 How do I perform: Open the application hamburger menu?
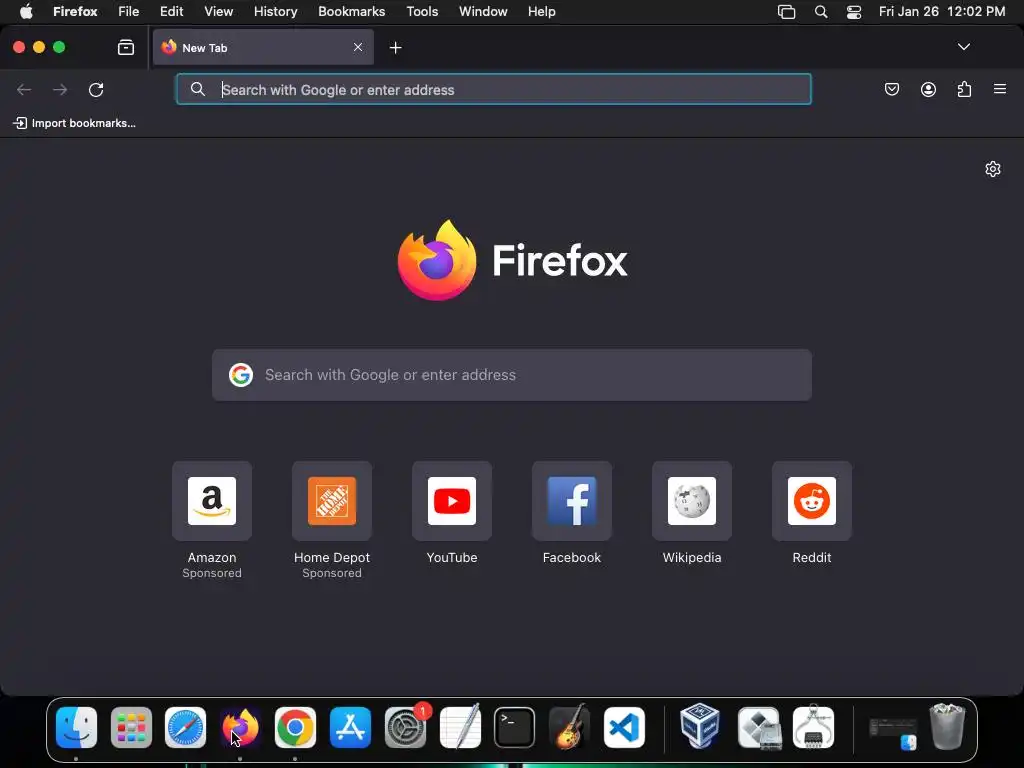point(1000,89)
